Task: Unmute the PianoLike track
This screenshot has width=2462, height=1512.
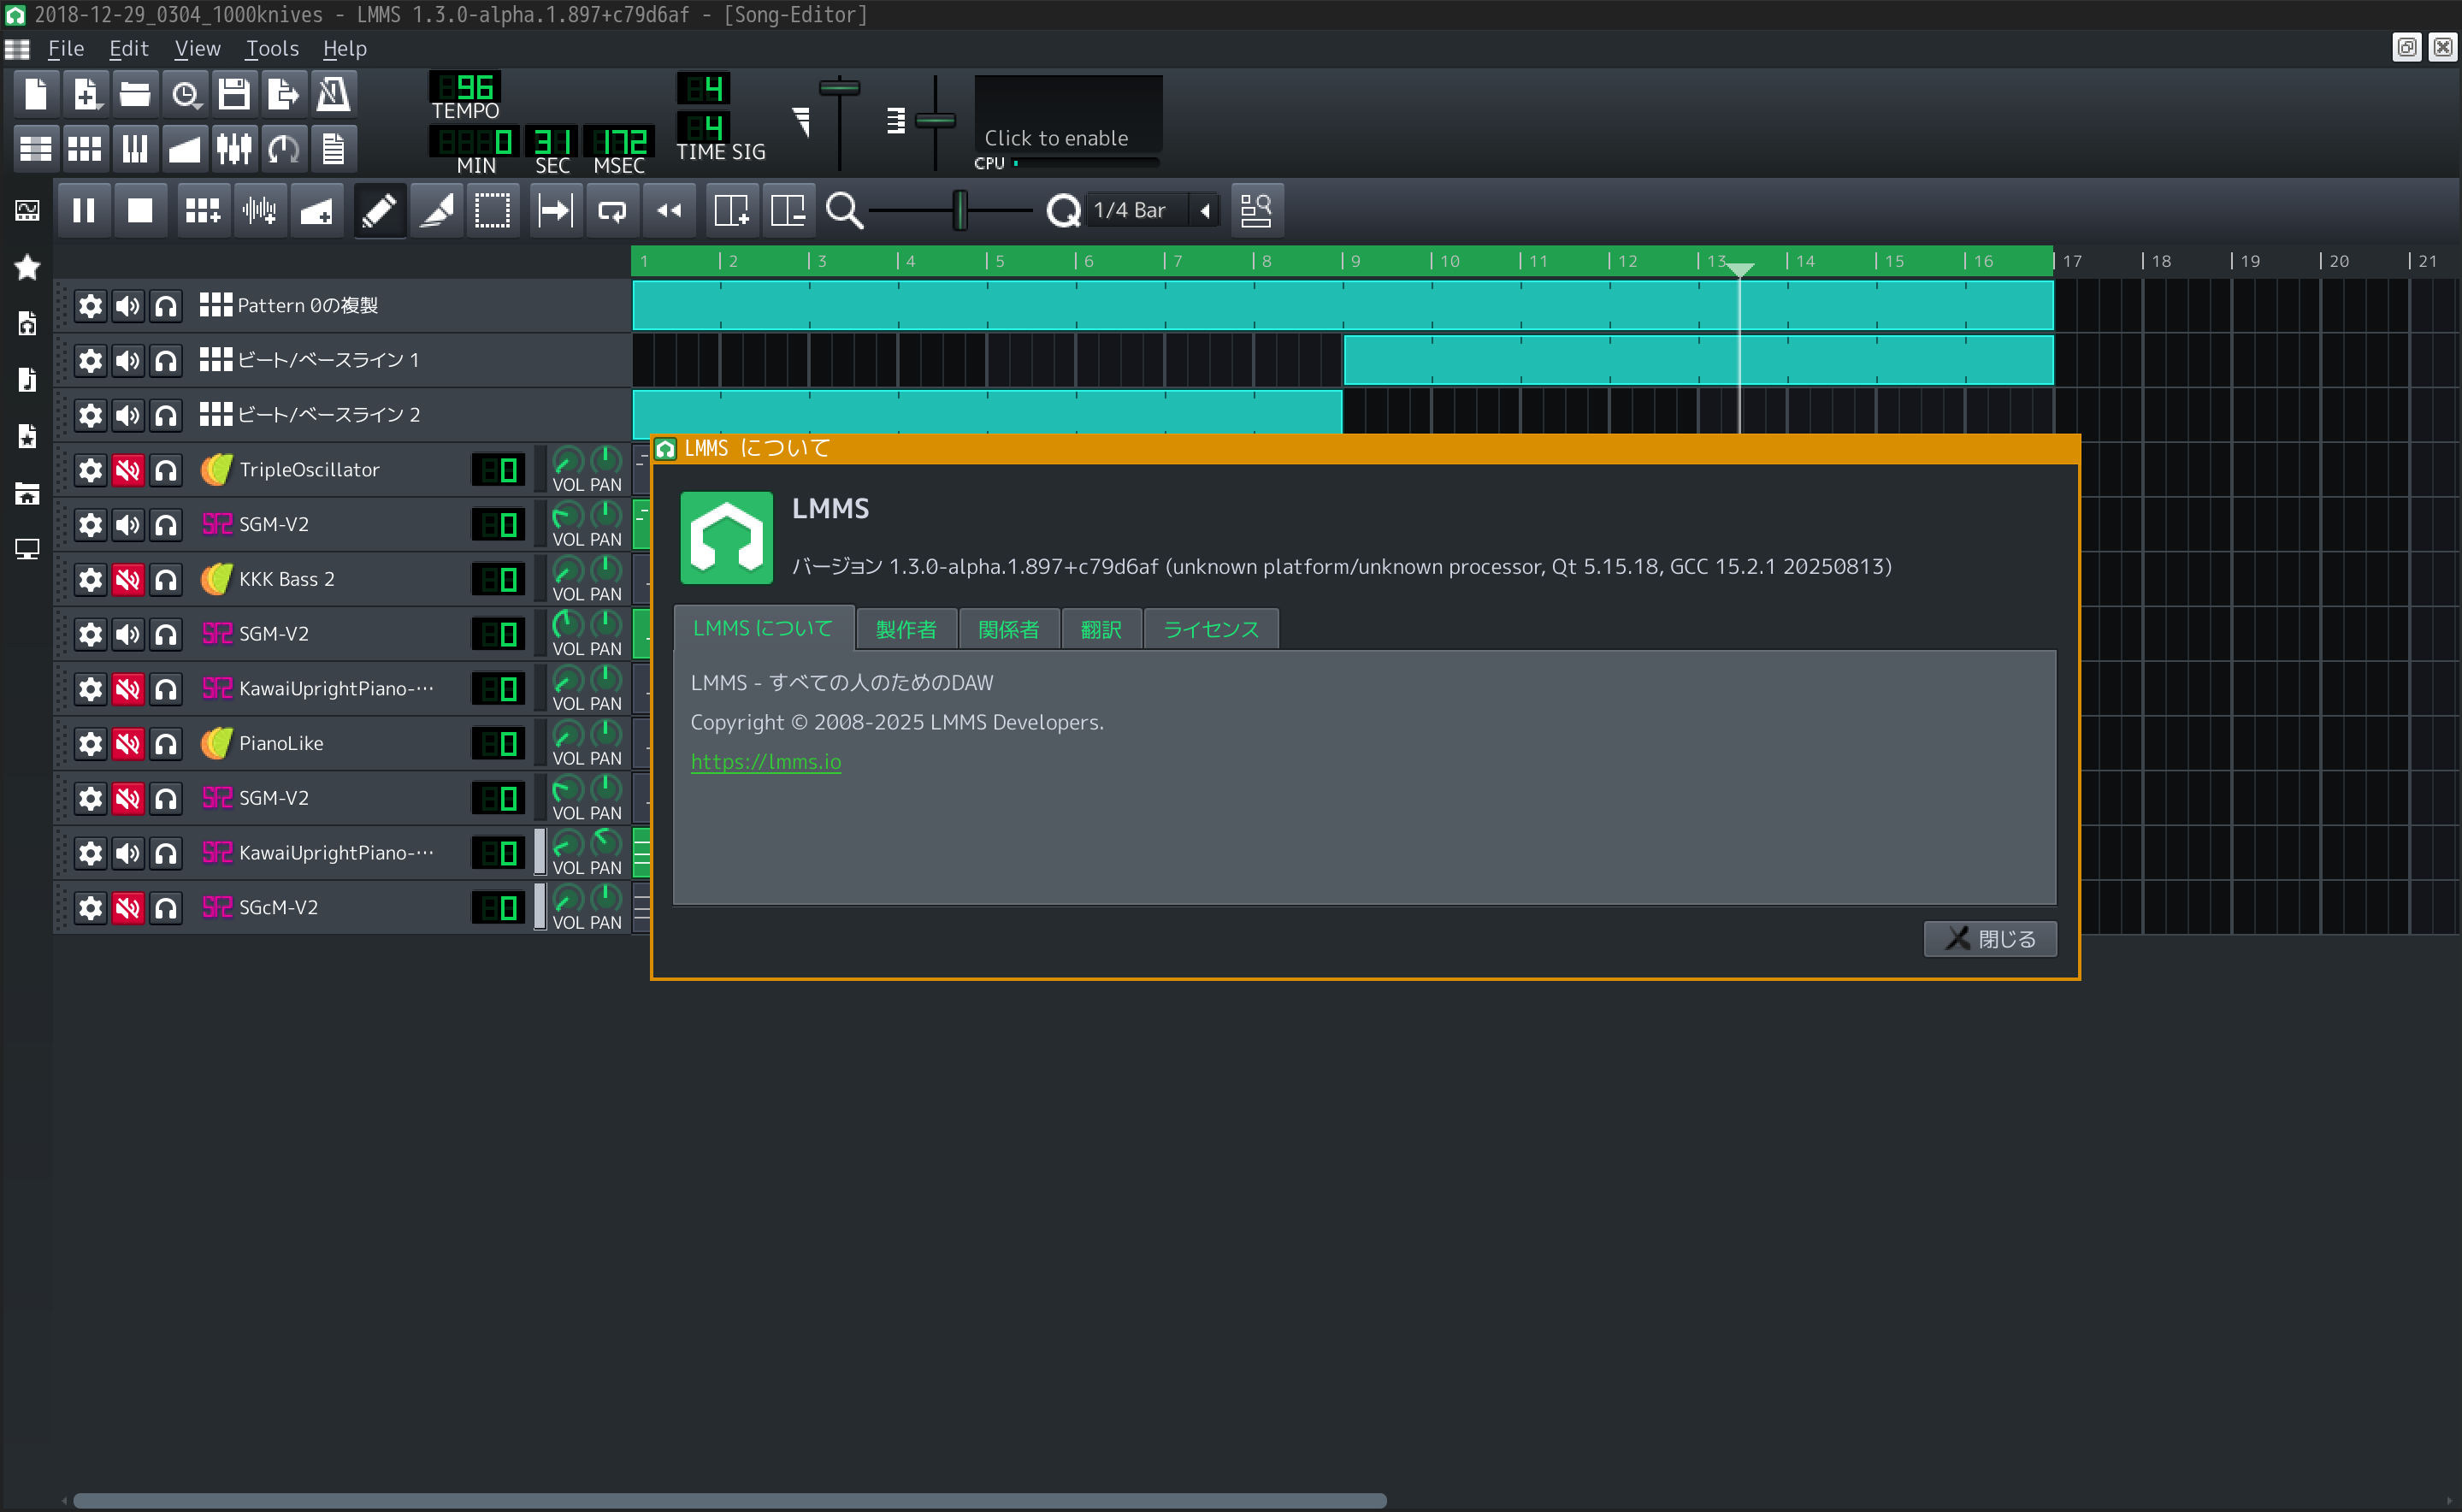Action: click(x=128, y=744)
